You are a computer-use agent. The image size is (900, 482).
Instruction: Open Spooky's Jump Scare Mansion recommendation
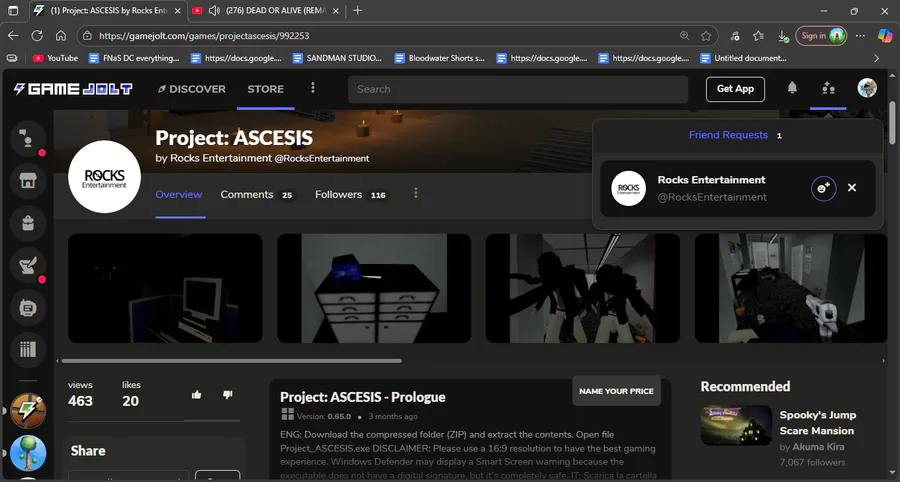[x=817, y=423]
